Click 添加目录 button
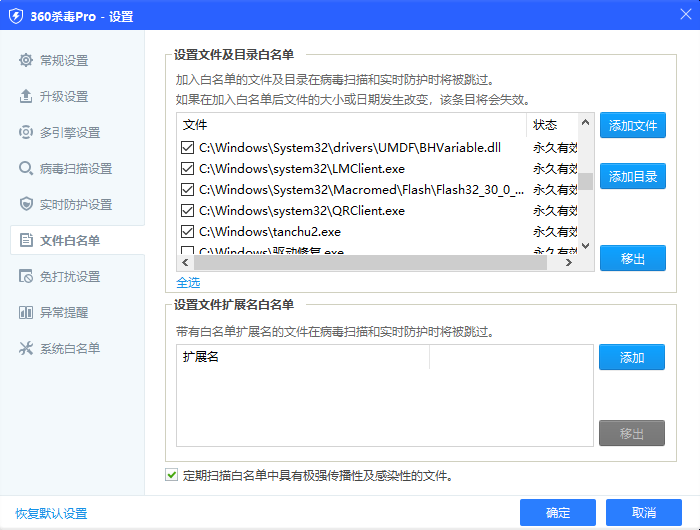 (x=633, y=176)
